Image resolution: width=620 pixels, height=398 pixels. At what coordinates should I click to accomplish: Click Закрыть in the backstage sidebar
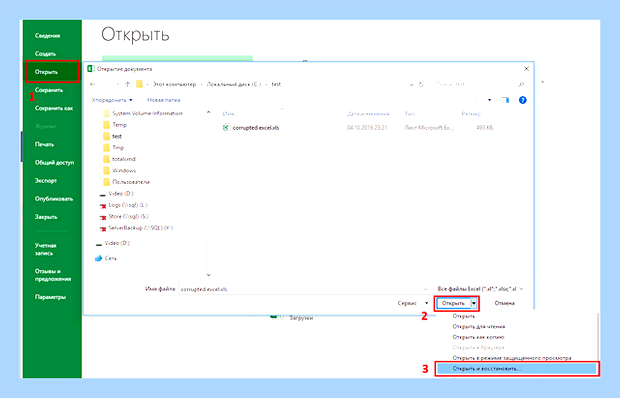tap(46, 217)
